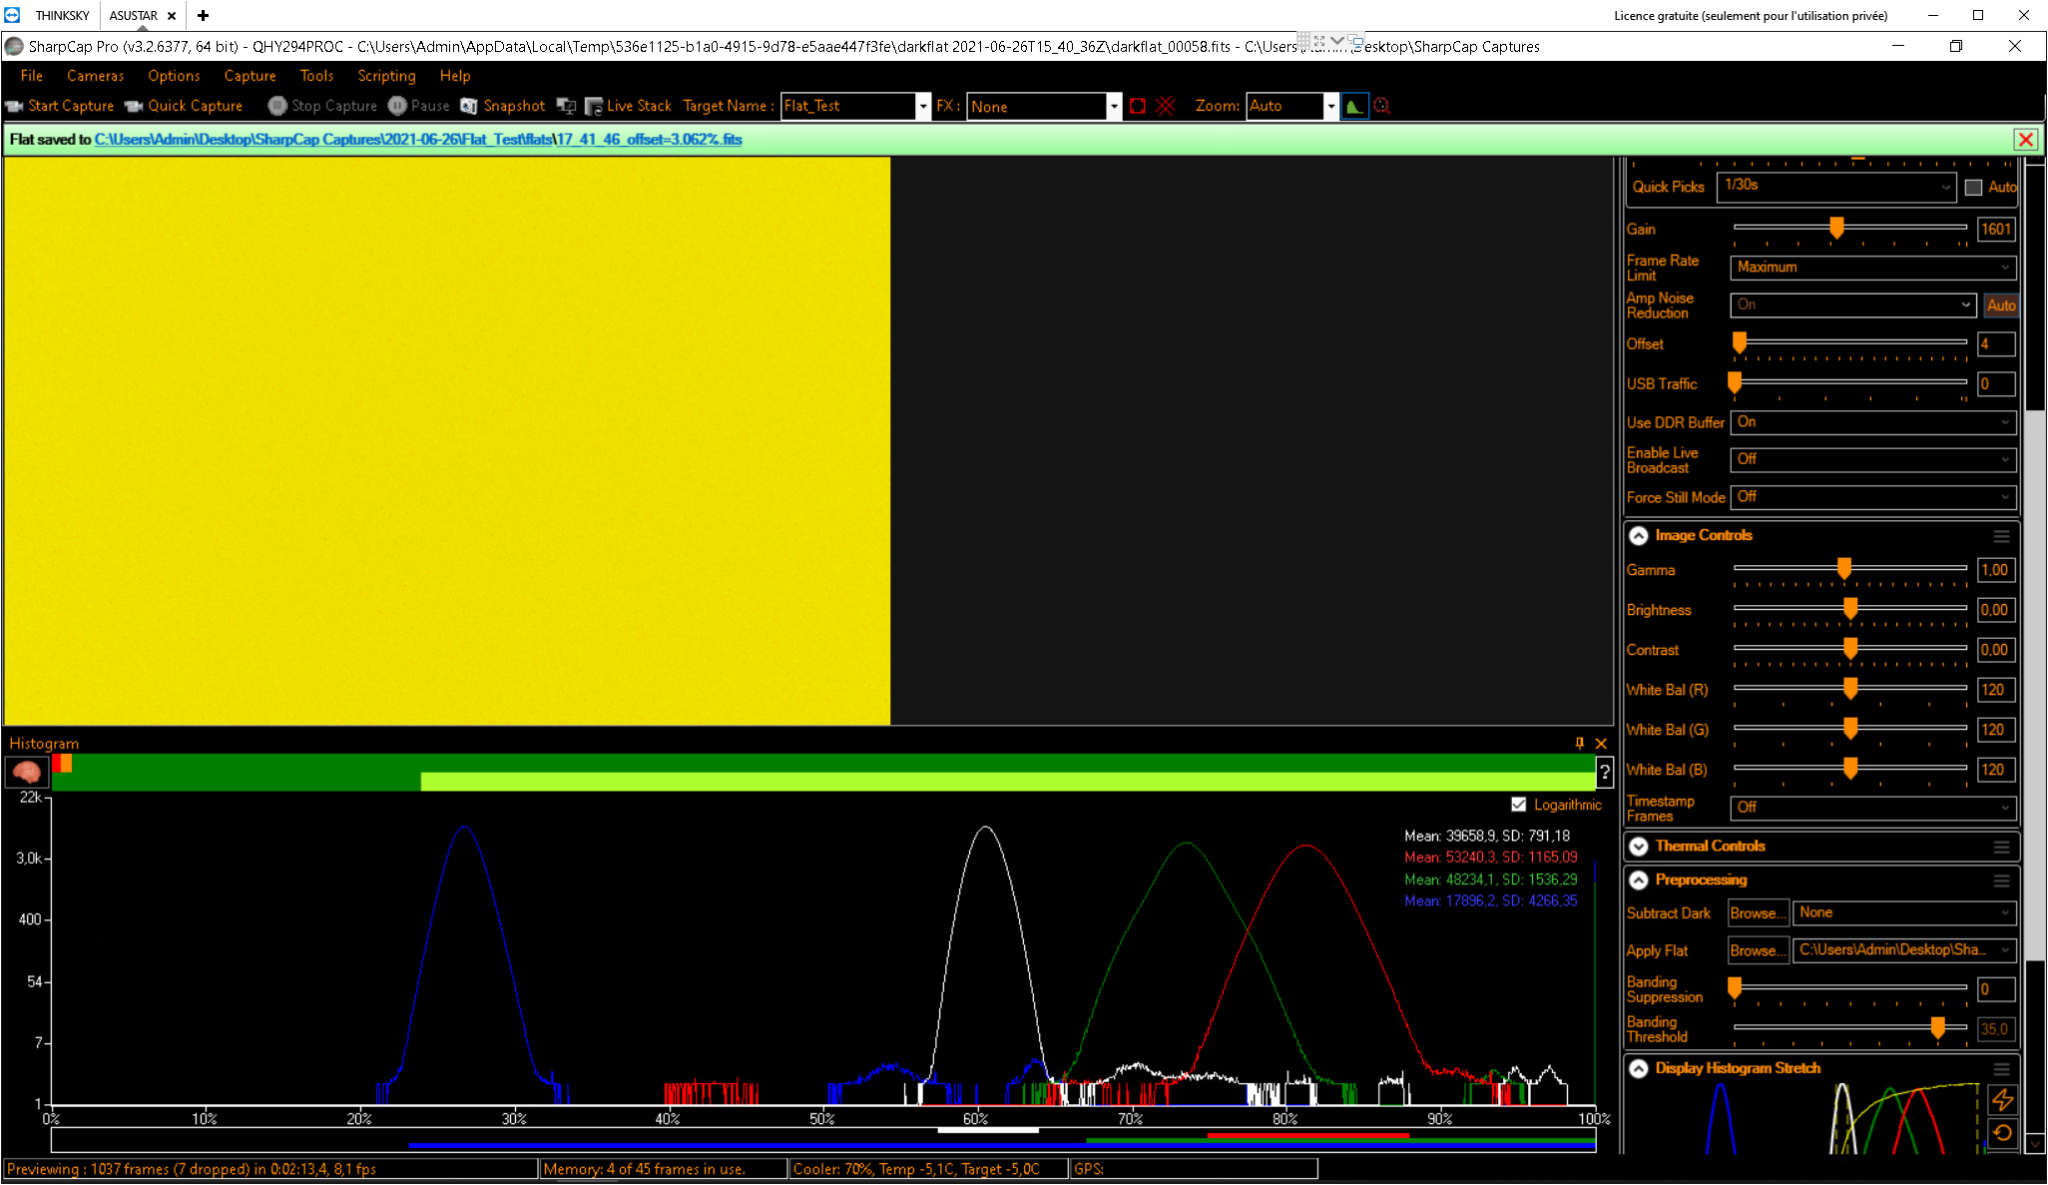Click the remote session icon beside THINKSKY tab
This screenshot has height=1185, width=2048.
coord(12,15)
